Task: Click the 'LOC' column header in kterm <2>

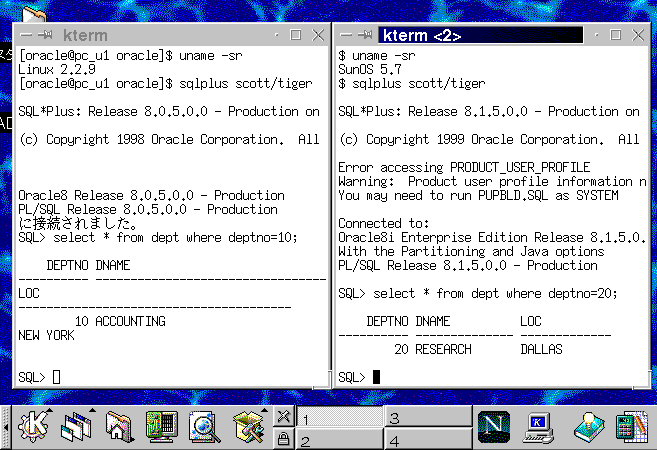Action: 531,321
